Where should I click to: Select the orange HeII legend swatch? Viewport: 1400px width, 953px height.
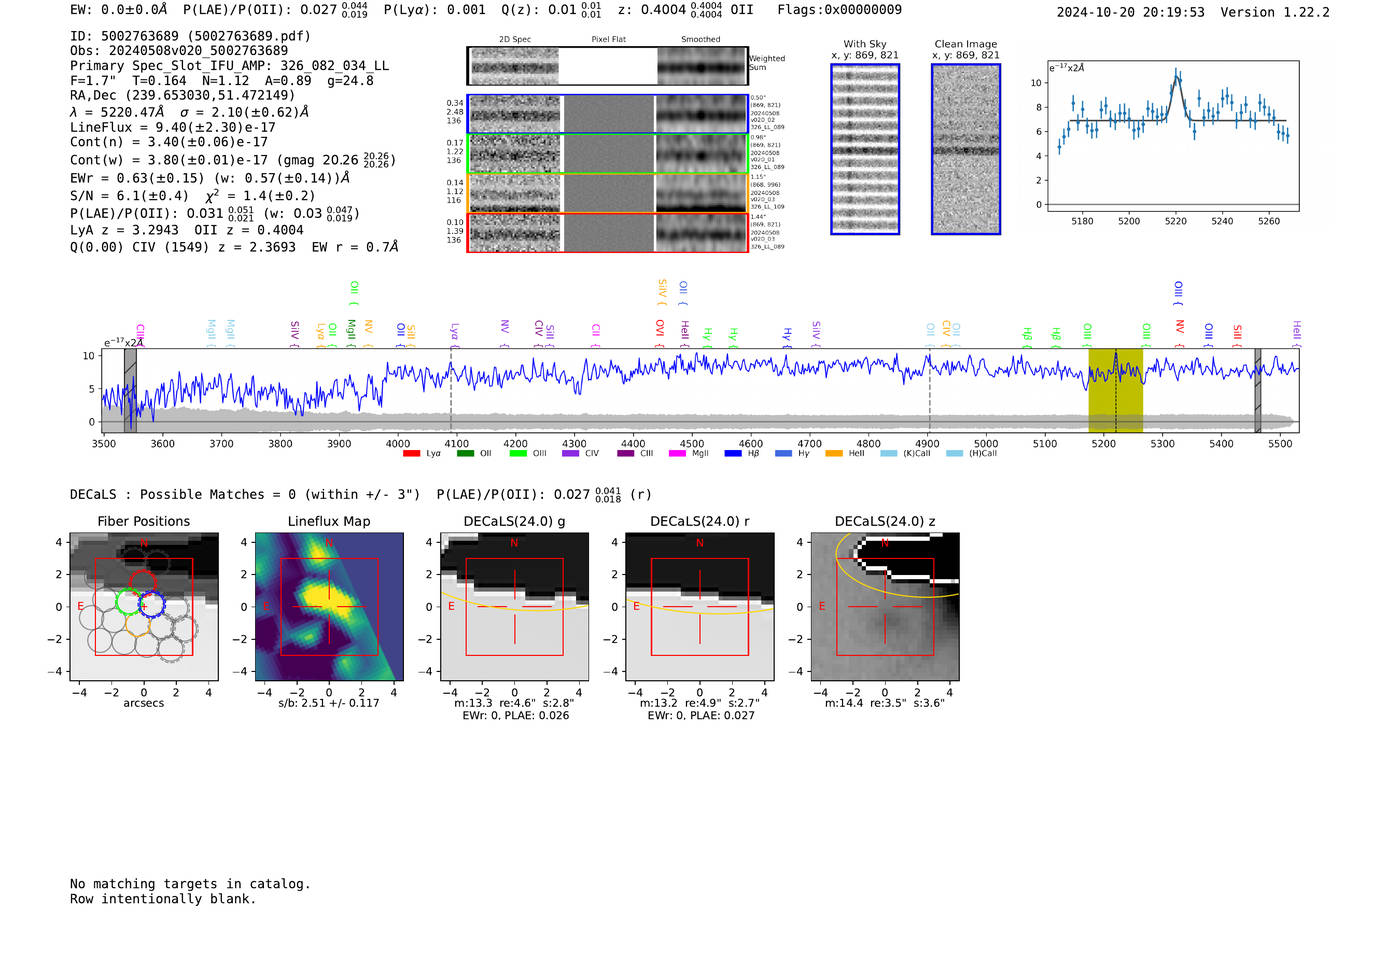coord(834,454)
